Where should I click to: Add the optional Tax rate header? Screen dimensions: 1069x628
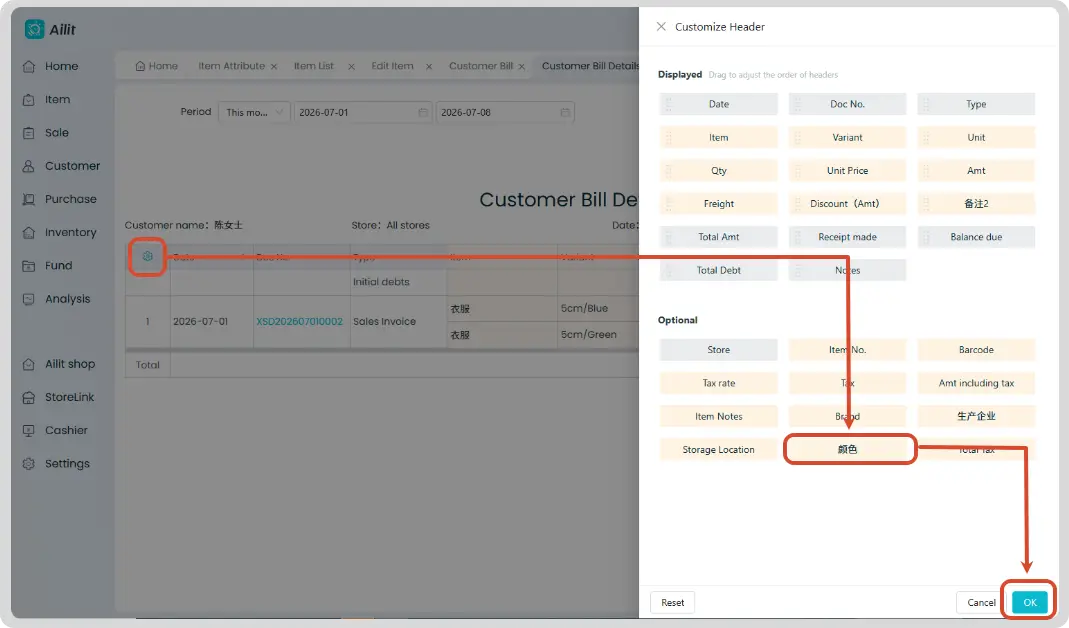click(x=719, y=383)
